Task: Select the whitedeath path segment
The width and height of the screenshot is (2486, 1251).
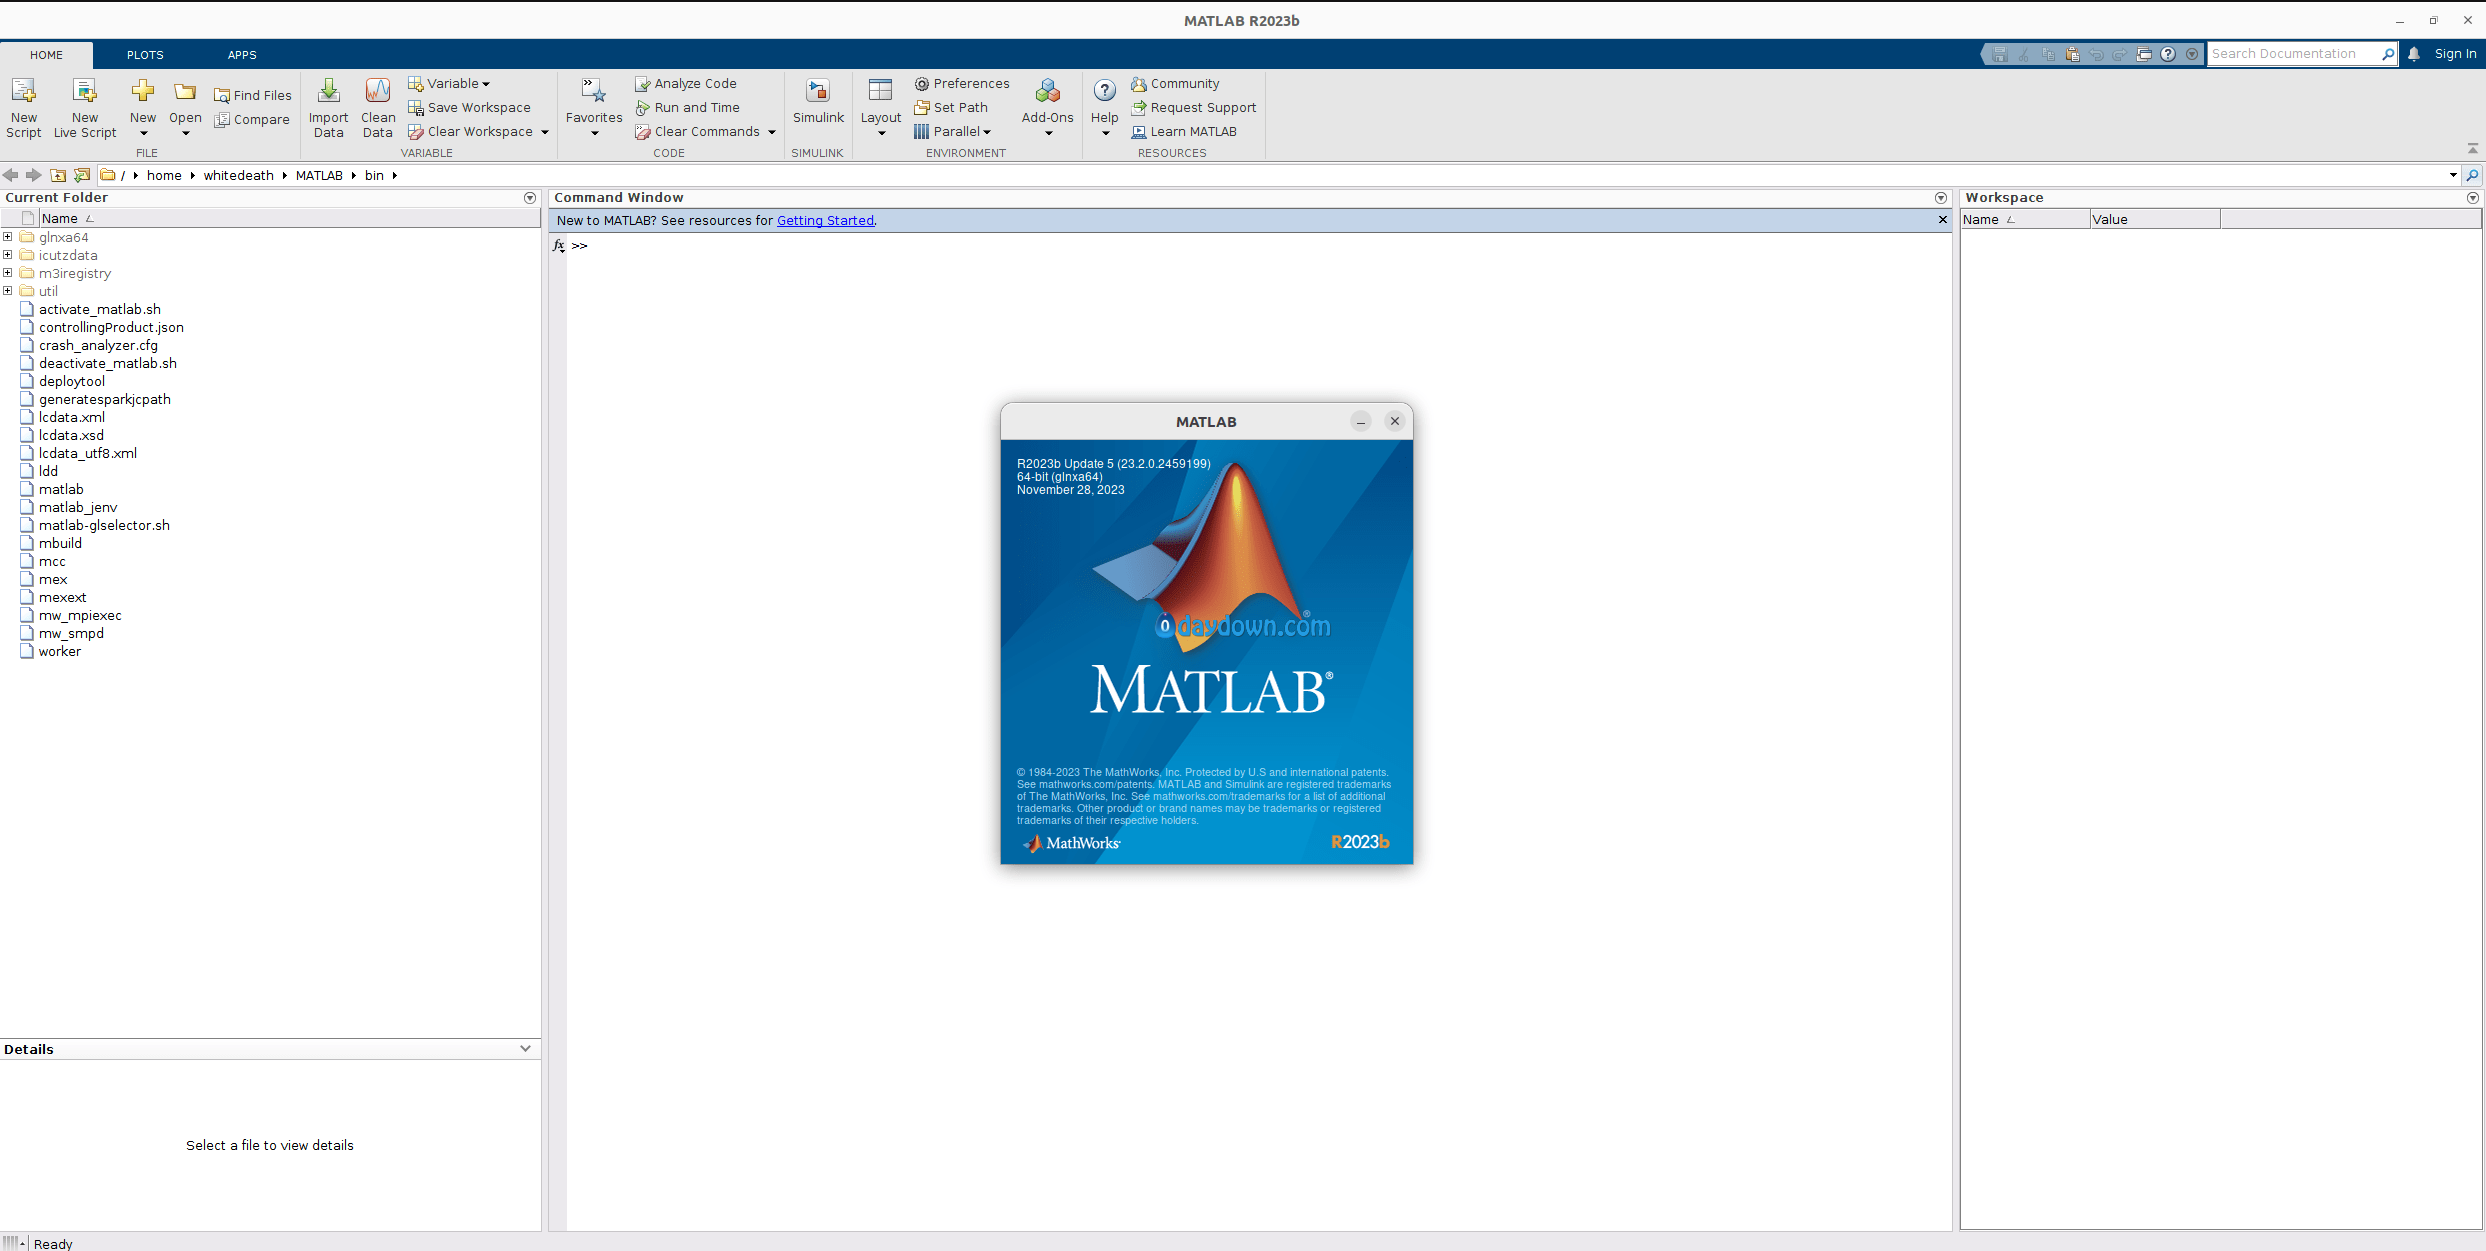Action: (x=238, y=175)
